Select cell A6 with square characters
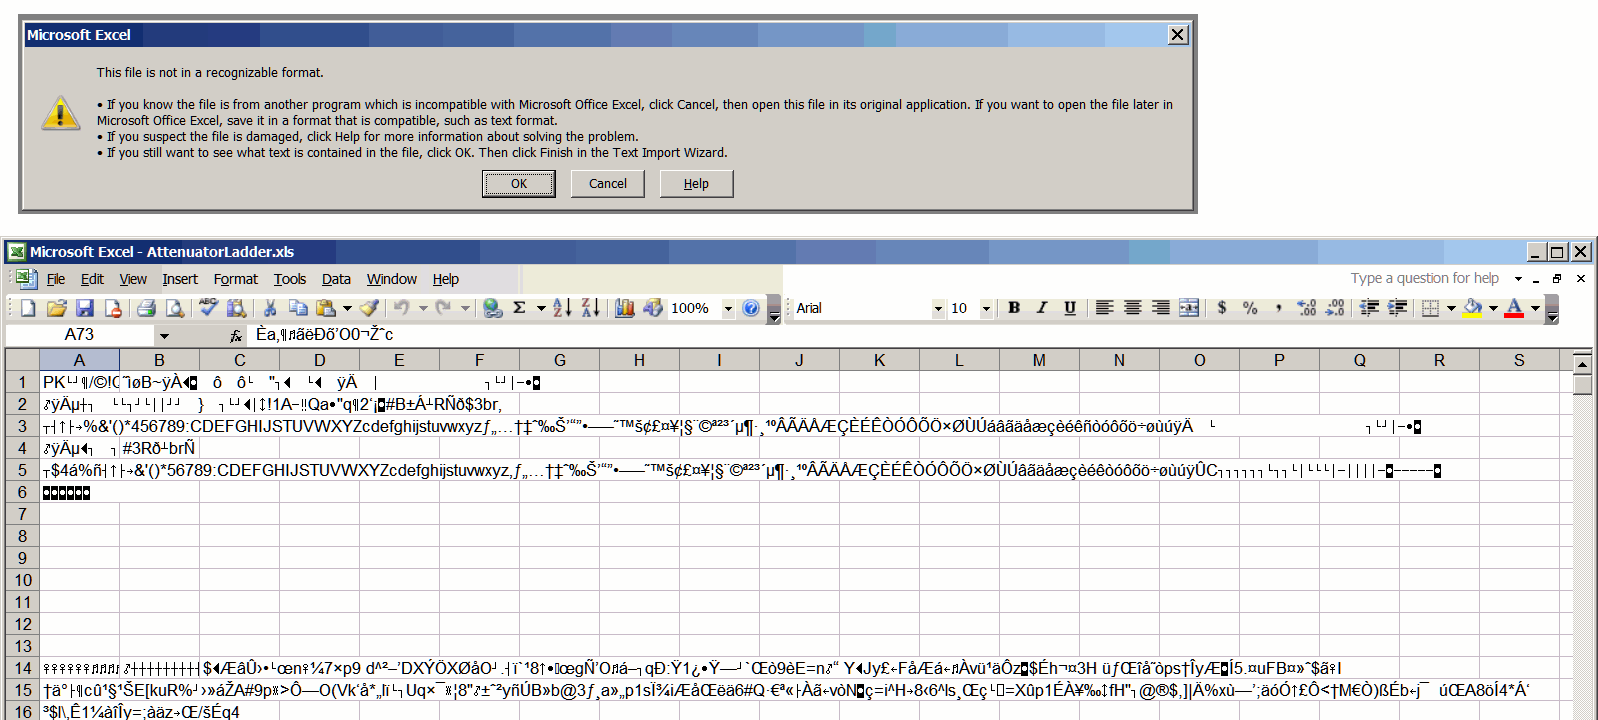Image resolution: width=1598 pixels, height=720 pixels. pyautogui.click(x=79, y=492)
